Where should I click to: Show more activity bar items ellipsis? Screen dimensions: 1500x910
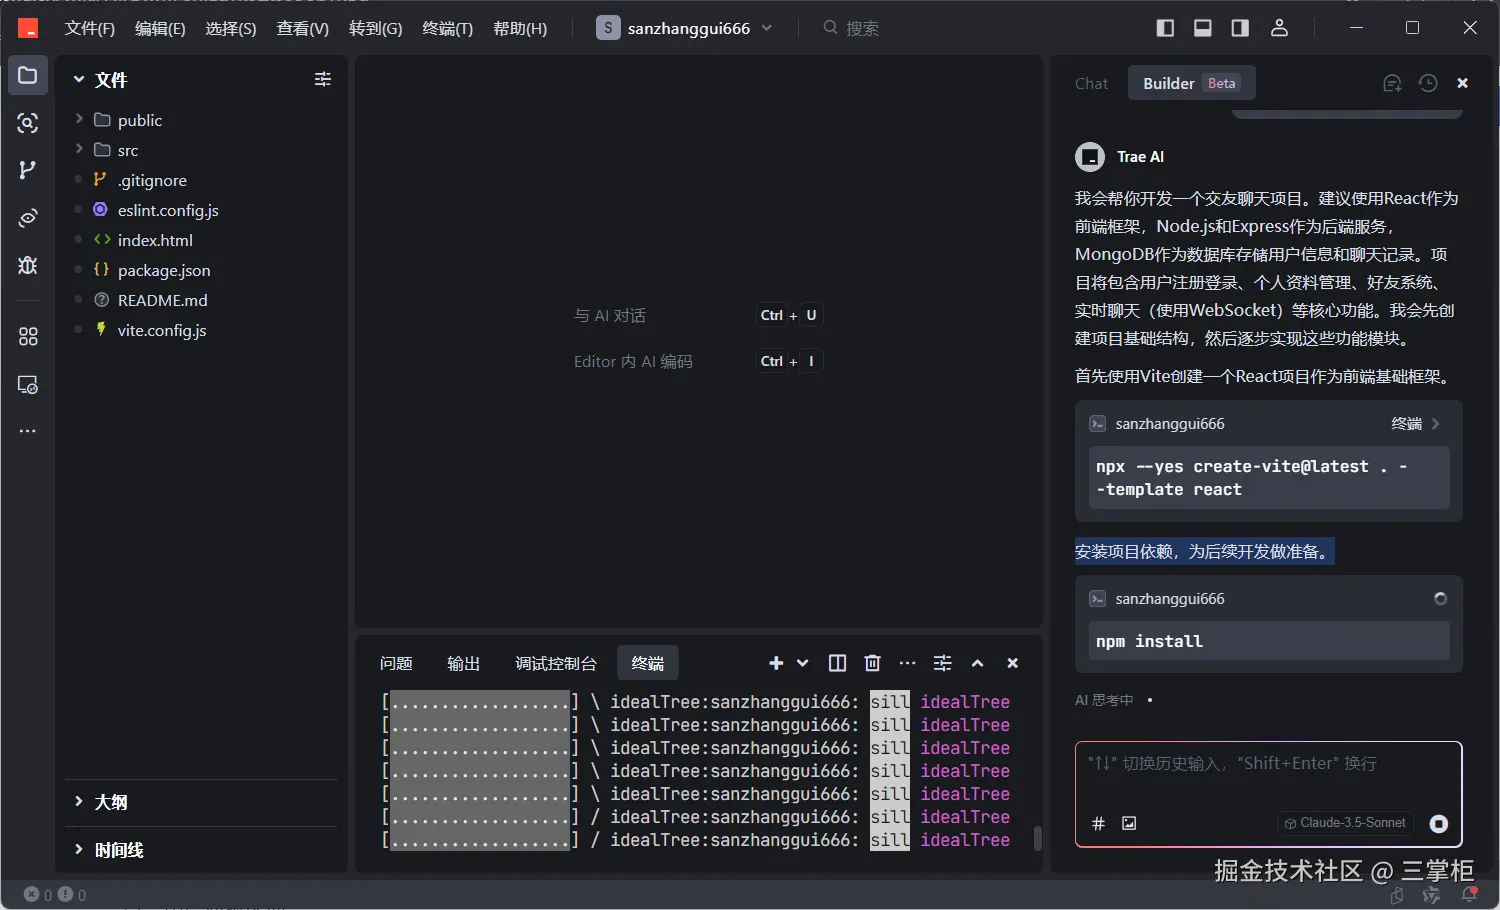pos(28,431)
